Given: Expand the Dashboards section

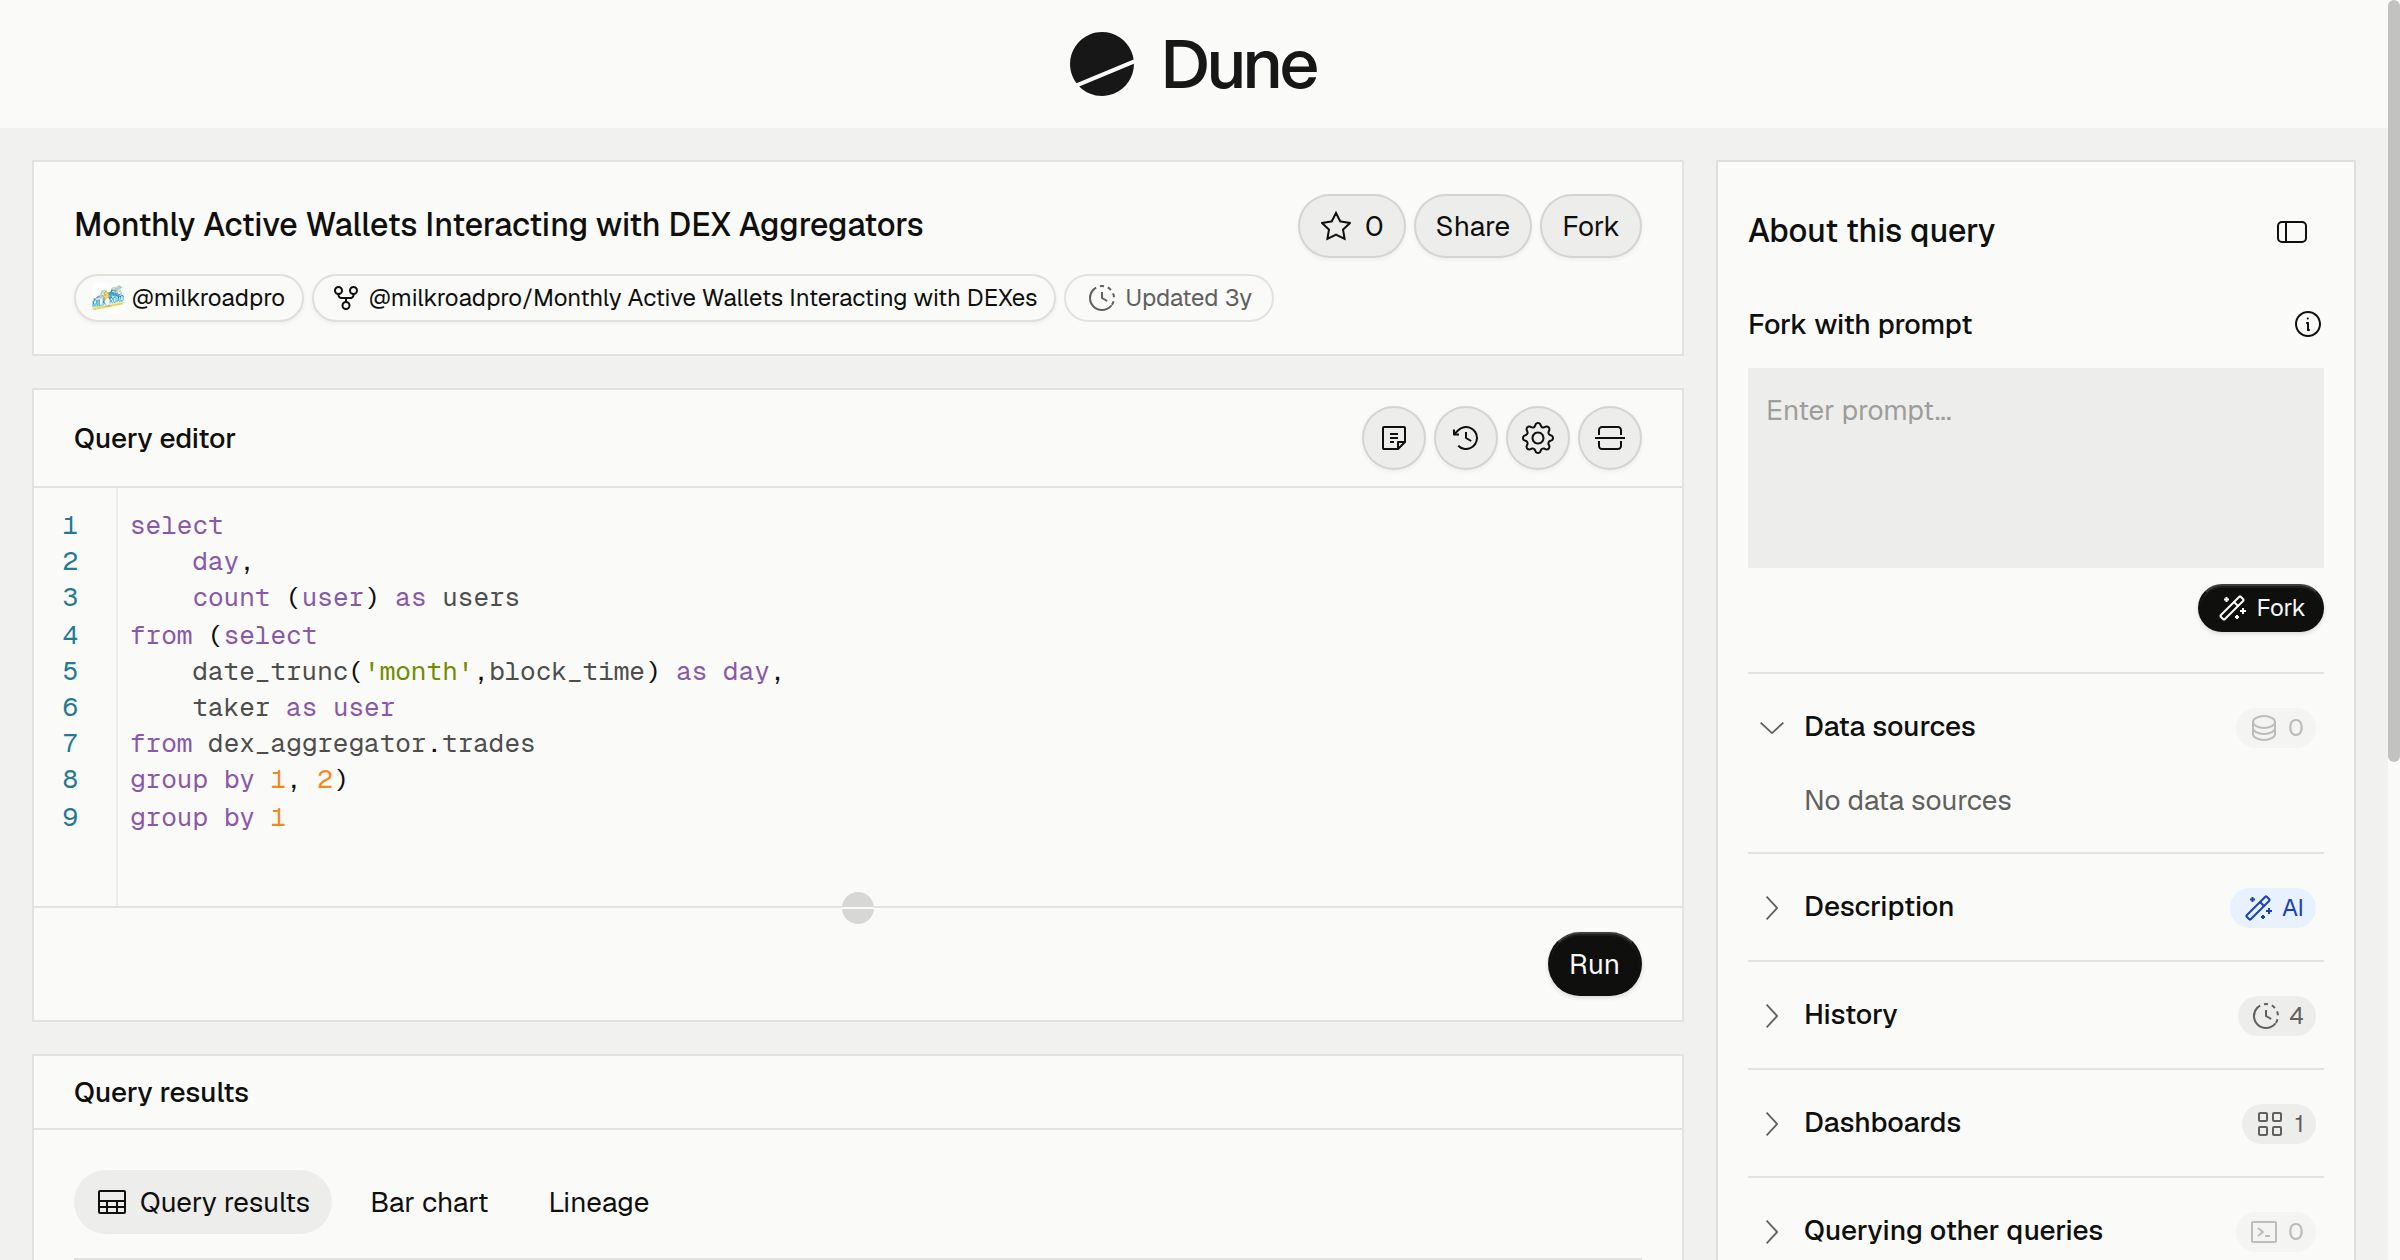Looking at the screenshot, I should (x=1771, y=1123).
